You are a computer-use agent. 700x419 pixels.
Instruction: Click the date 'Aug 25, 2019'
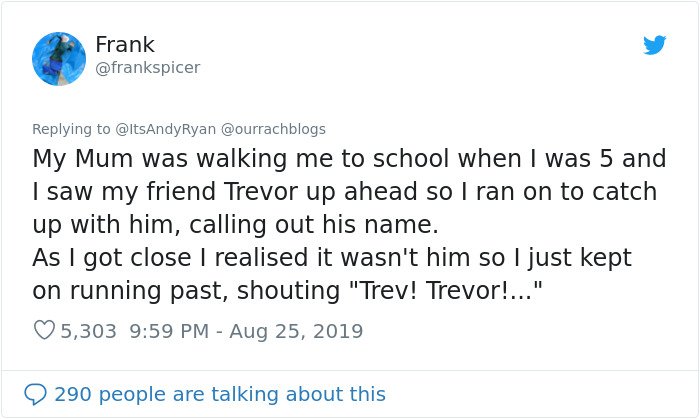coord(296,332)
